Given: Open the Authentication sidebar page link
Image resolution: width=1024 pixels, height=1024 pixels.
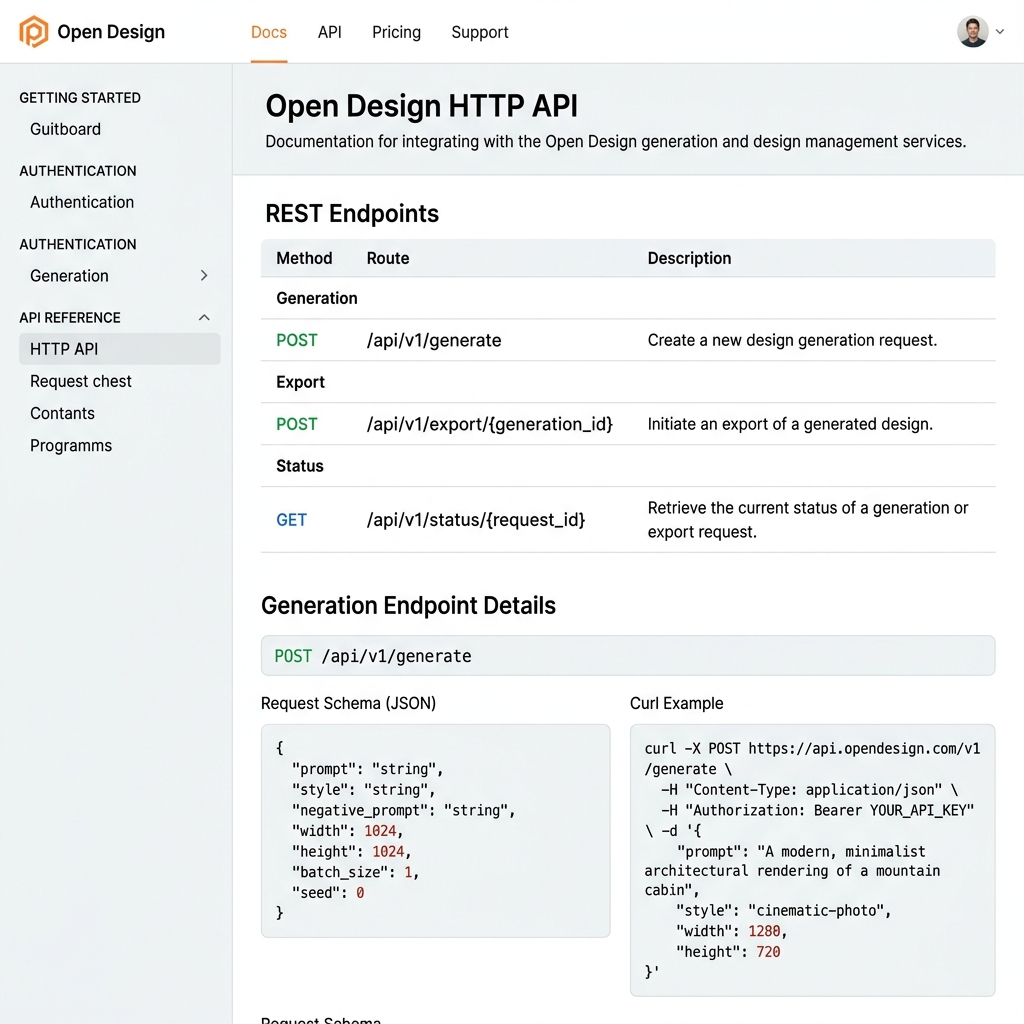Looking at the screenshot, I should [x=82, y=202].
